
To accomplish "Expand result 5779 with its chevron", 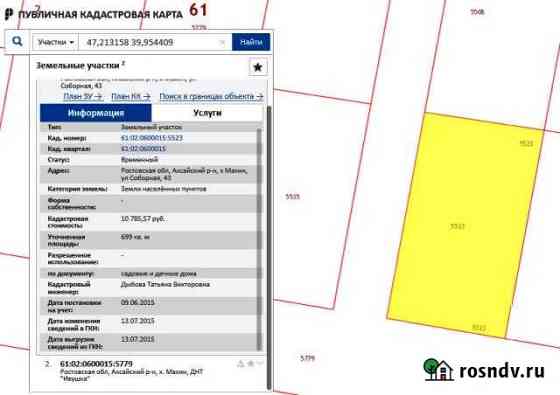I will (260, 364).
